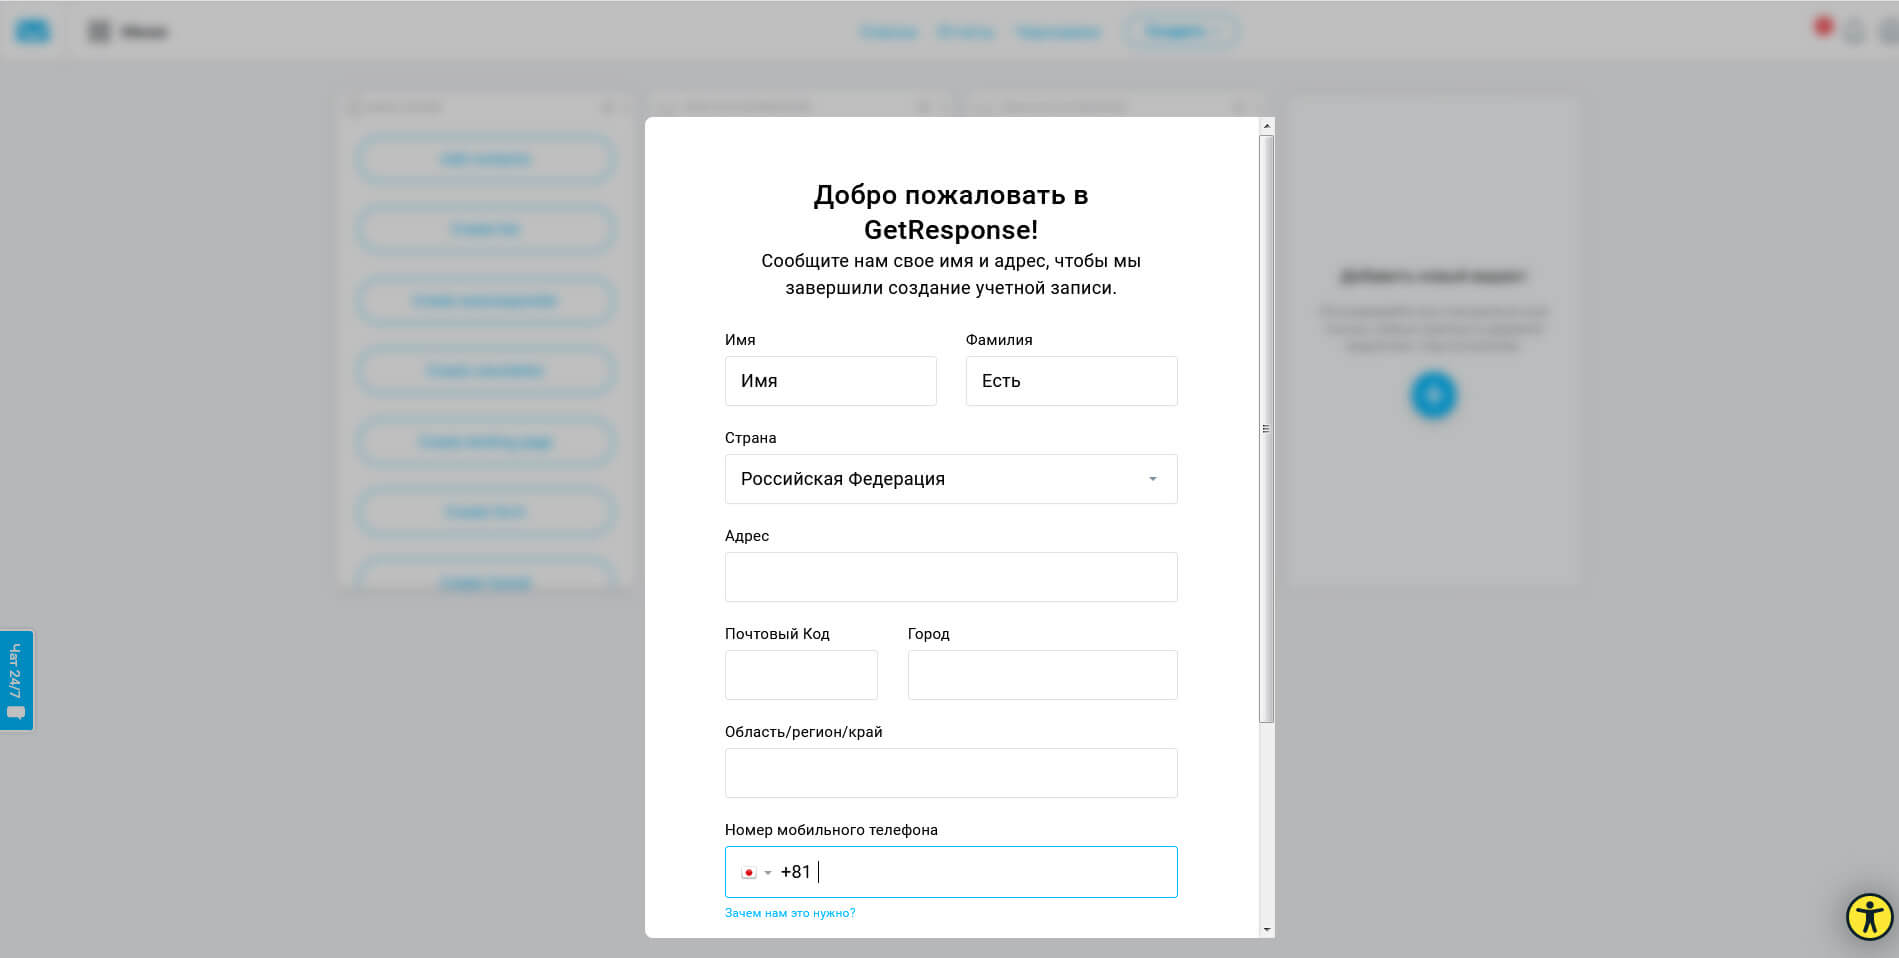Open the accessibility options icon
The image size is (1899, 958).
click(1868, 916)
